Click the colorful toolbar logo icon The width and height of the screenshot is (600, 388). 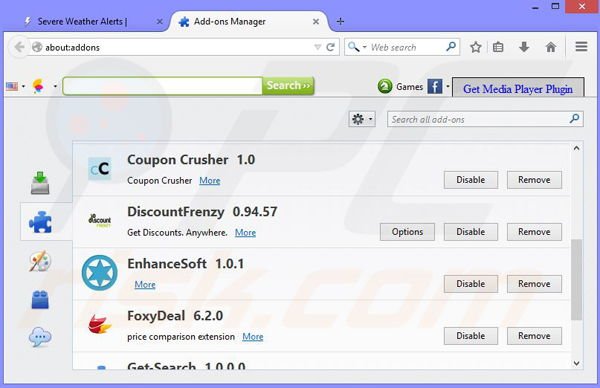[x=38, y=86]
